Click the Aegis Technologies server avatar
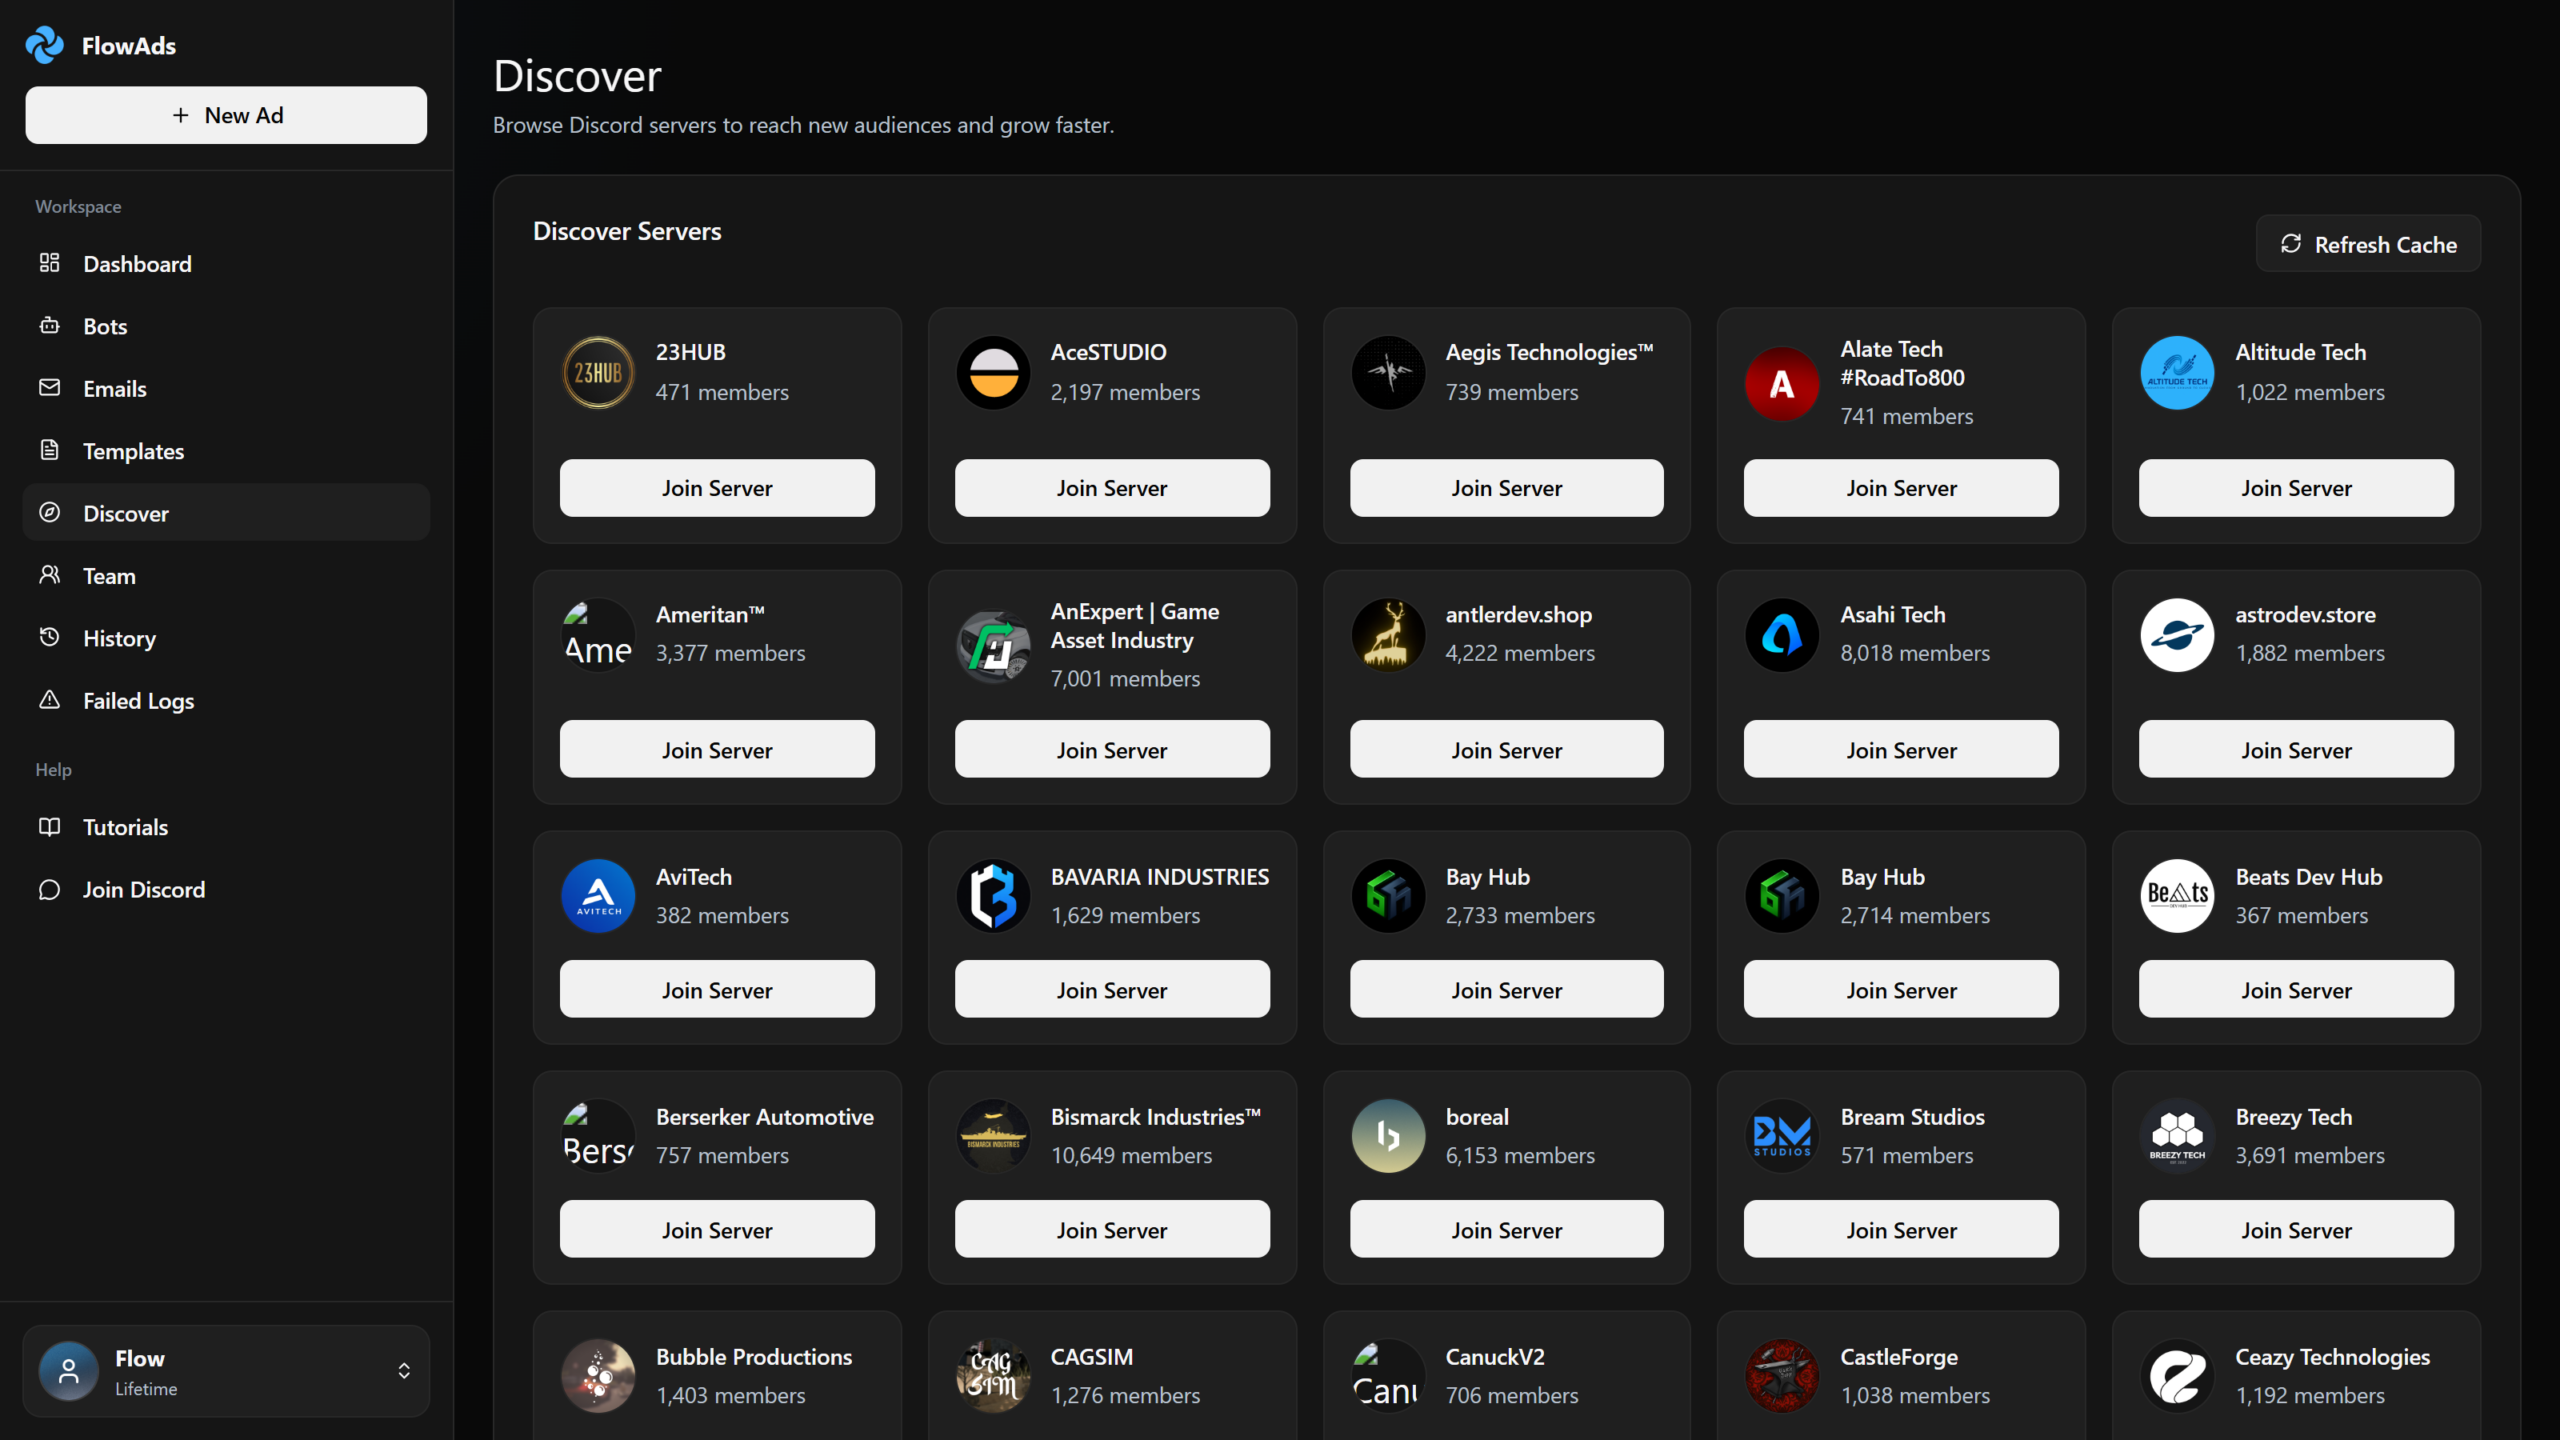 click(1388, 373)
